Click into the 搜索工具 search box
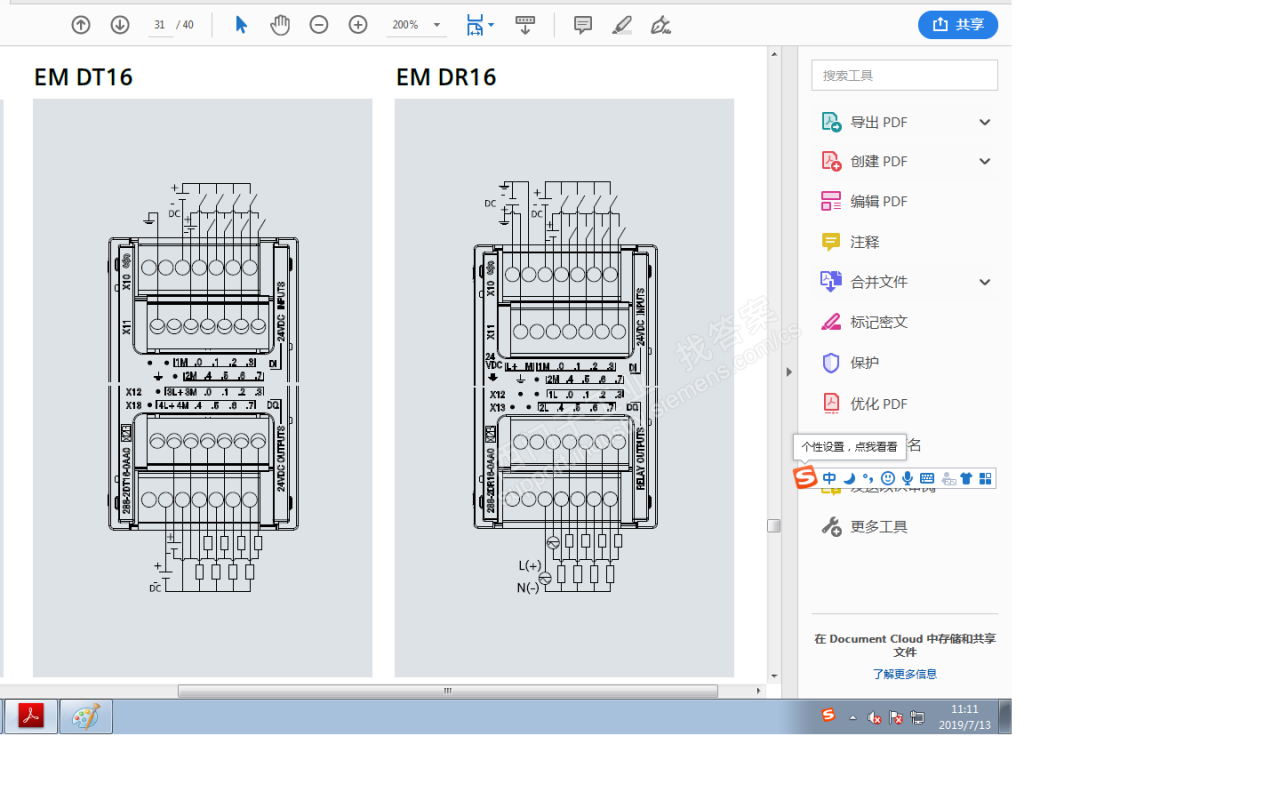Screen dimensions: 1280x800 905,75
